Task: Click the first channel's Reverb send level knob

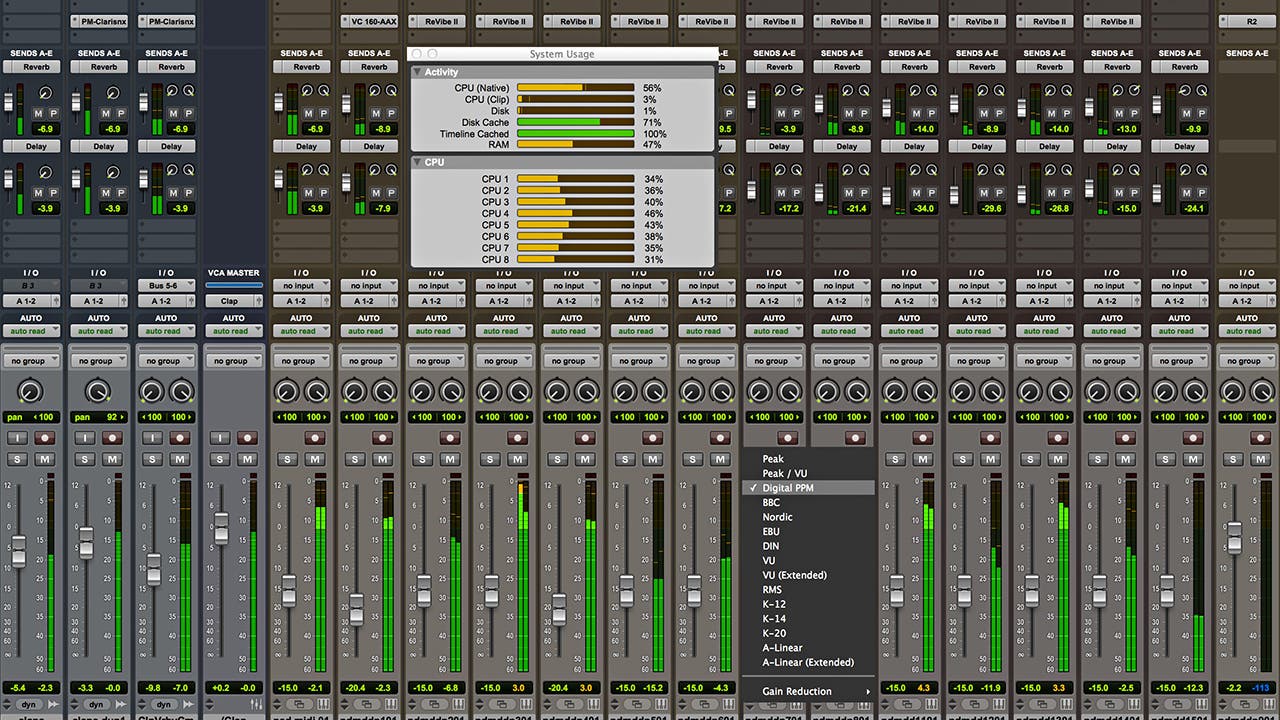Action: tap(43, 92)
